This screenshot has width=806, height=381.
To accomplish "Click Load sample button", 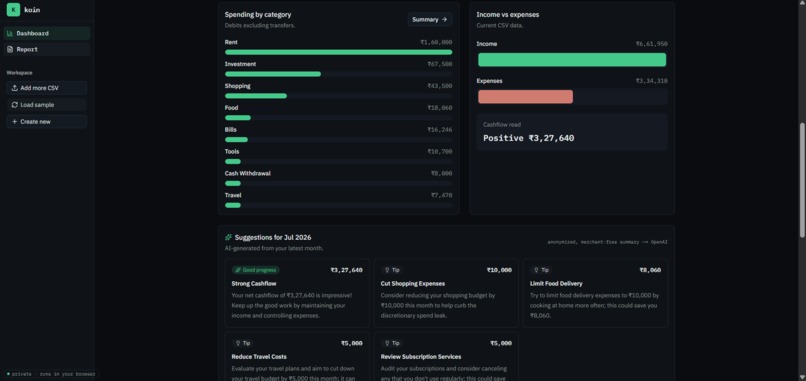I will (x=47, y=105).
